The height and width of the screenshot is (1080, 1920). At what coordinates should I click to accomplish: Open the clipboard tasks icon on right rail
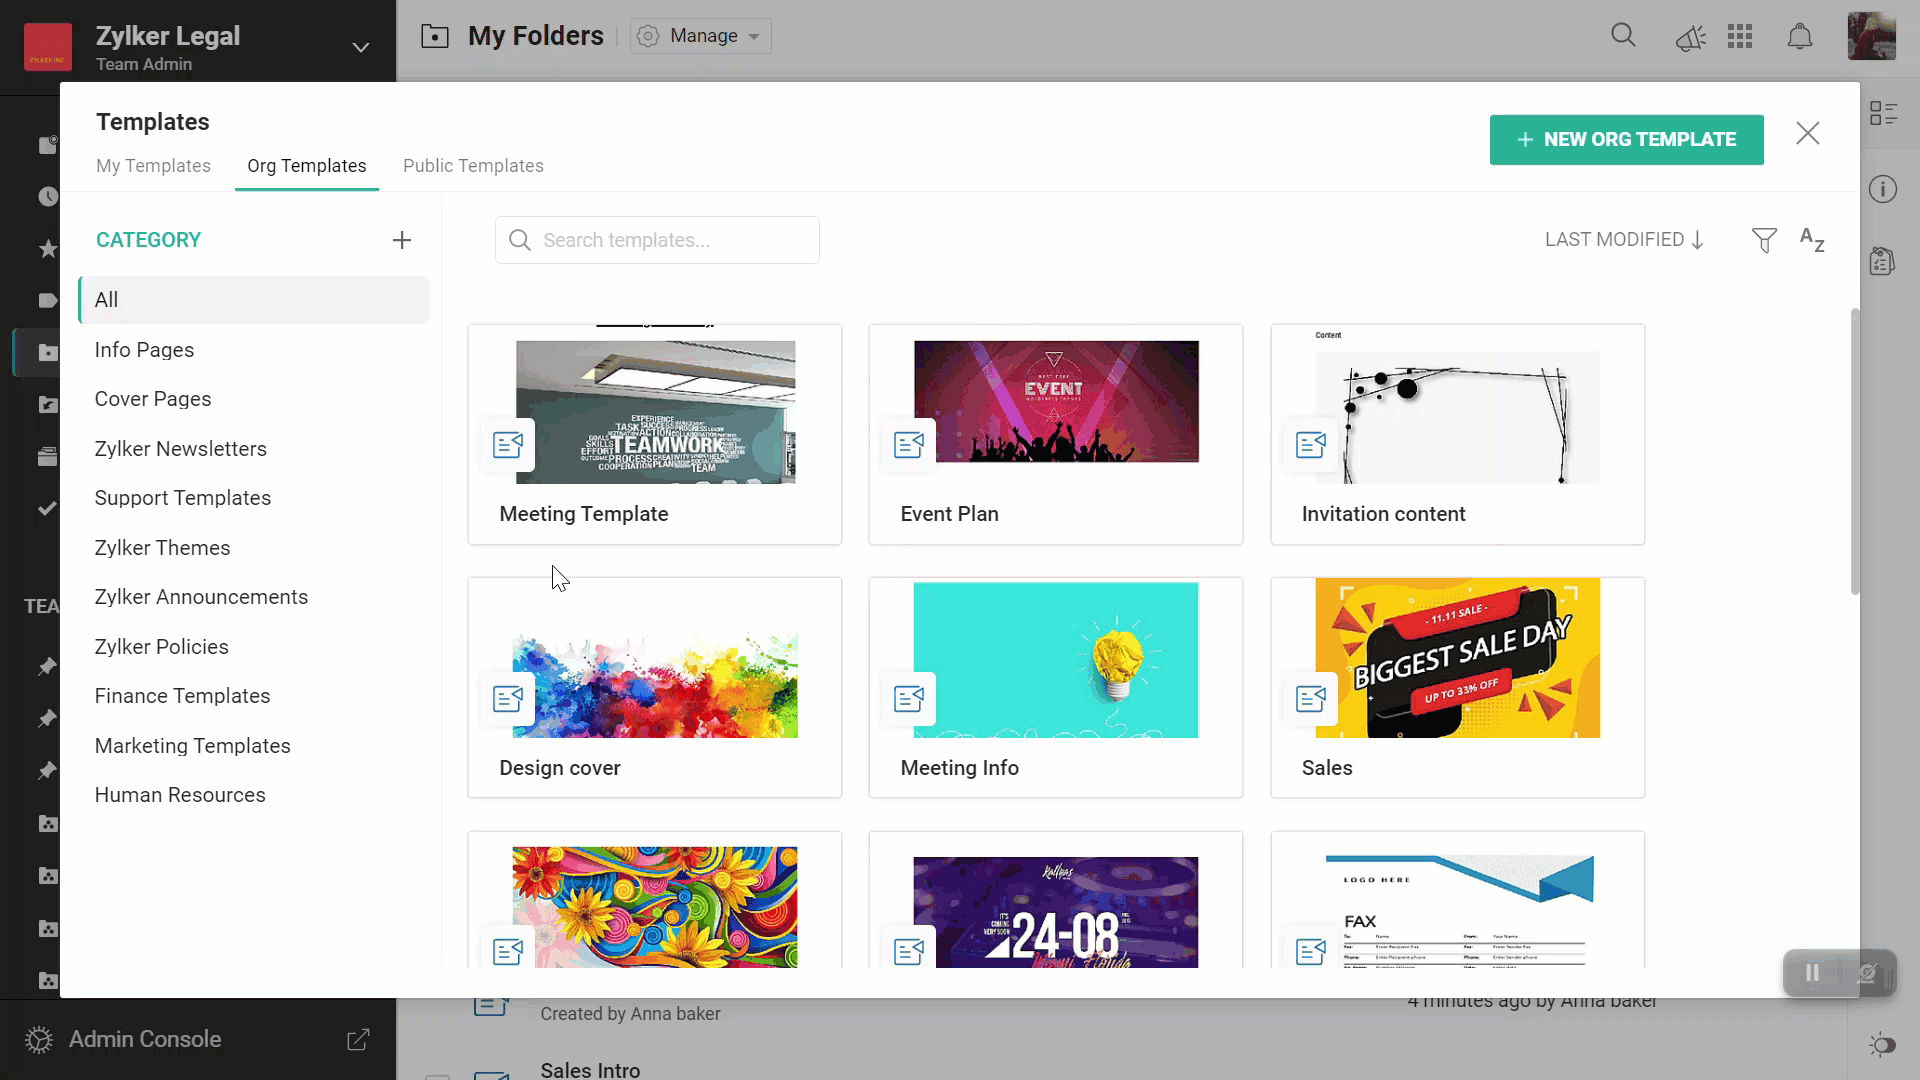(1882, 261)
